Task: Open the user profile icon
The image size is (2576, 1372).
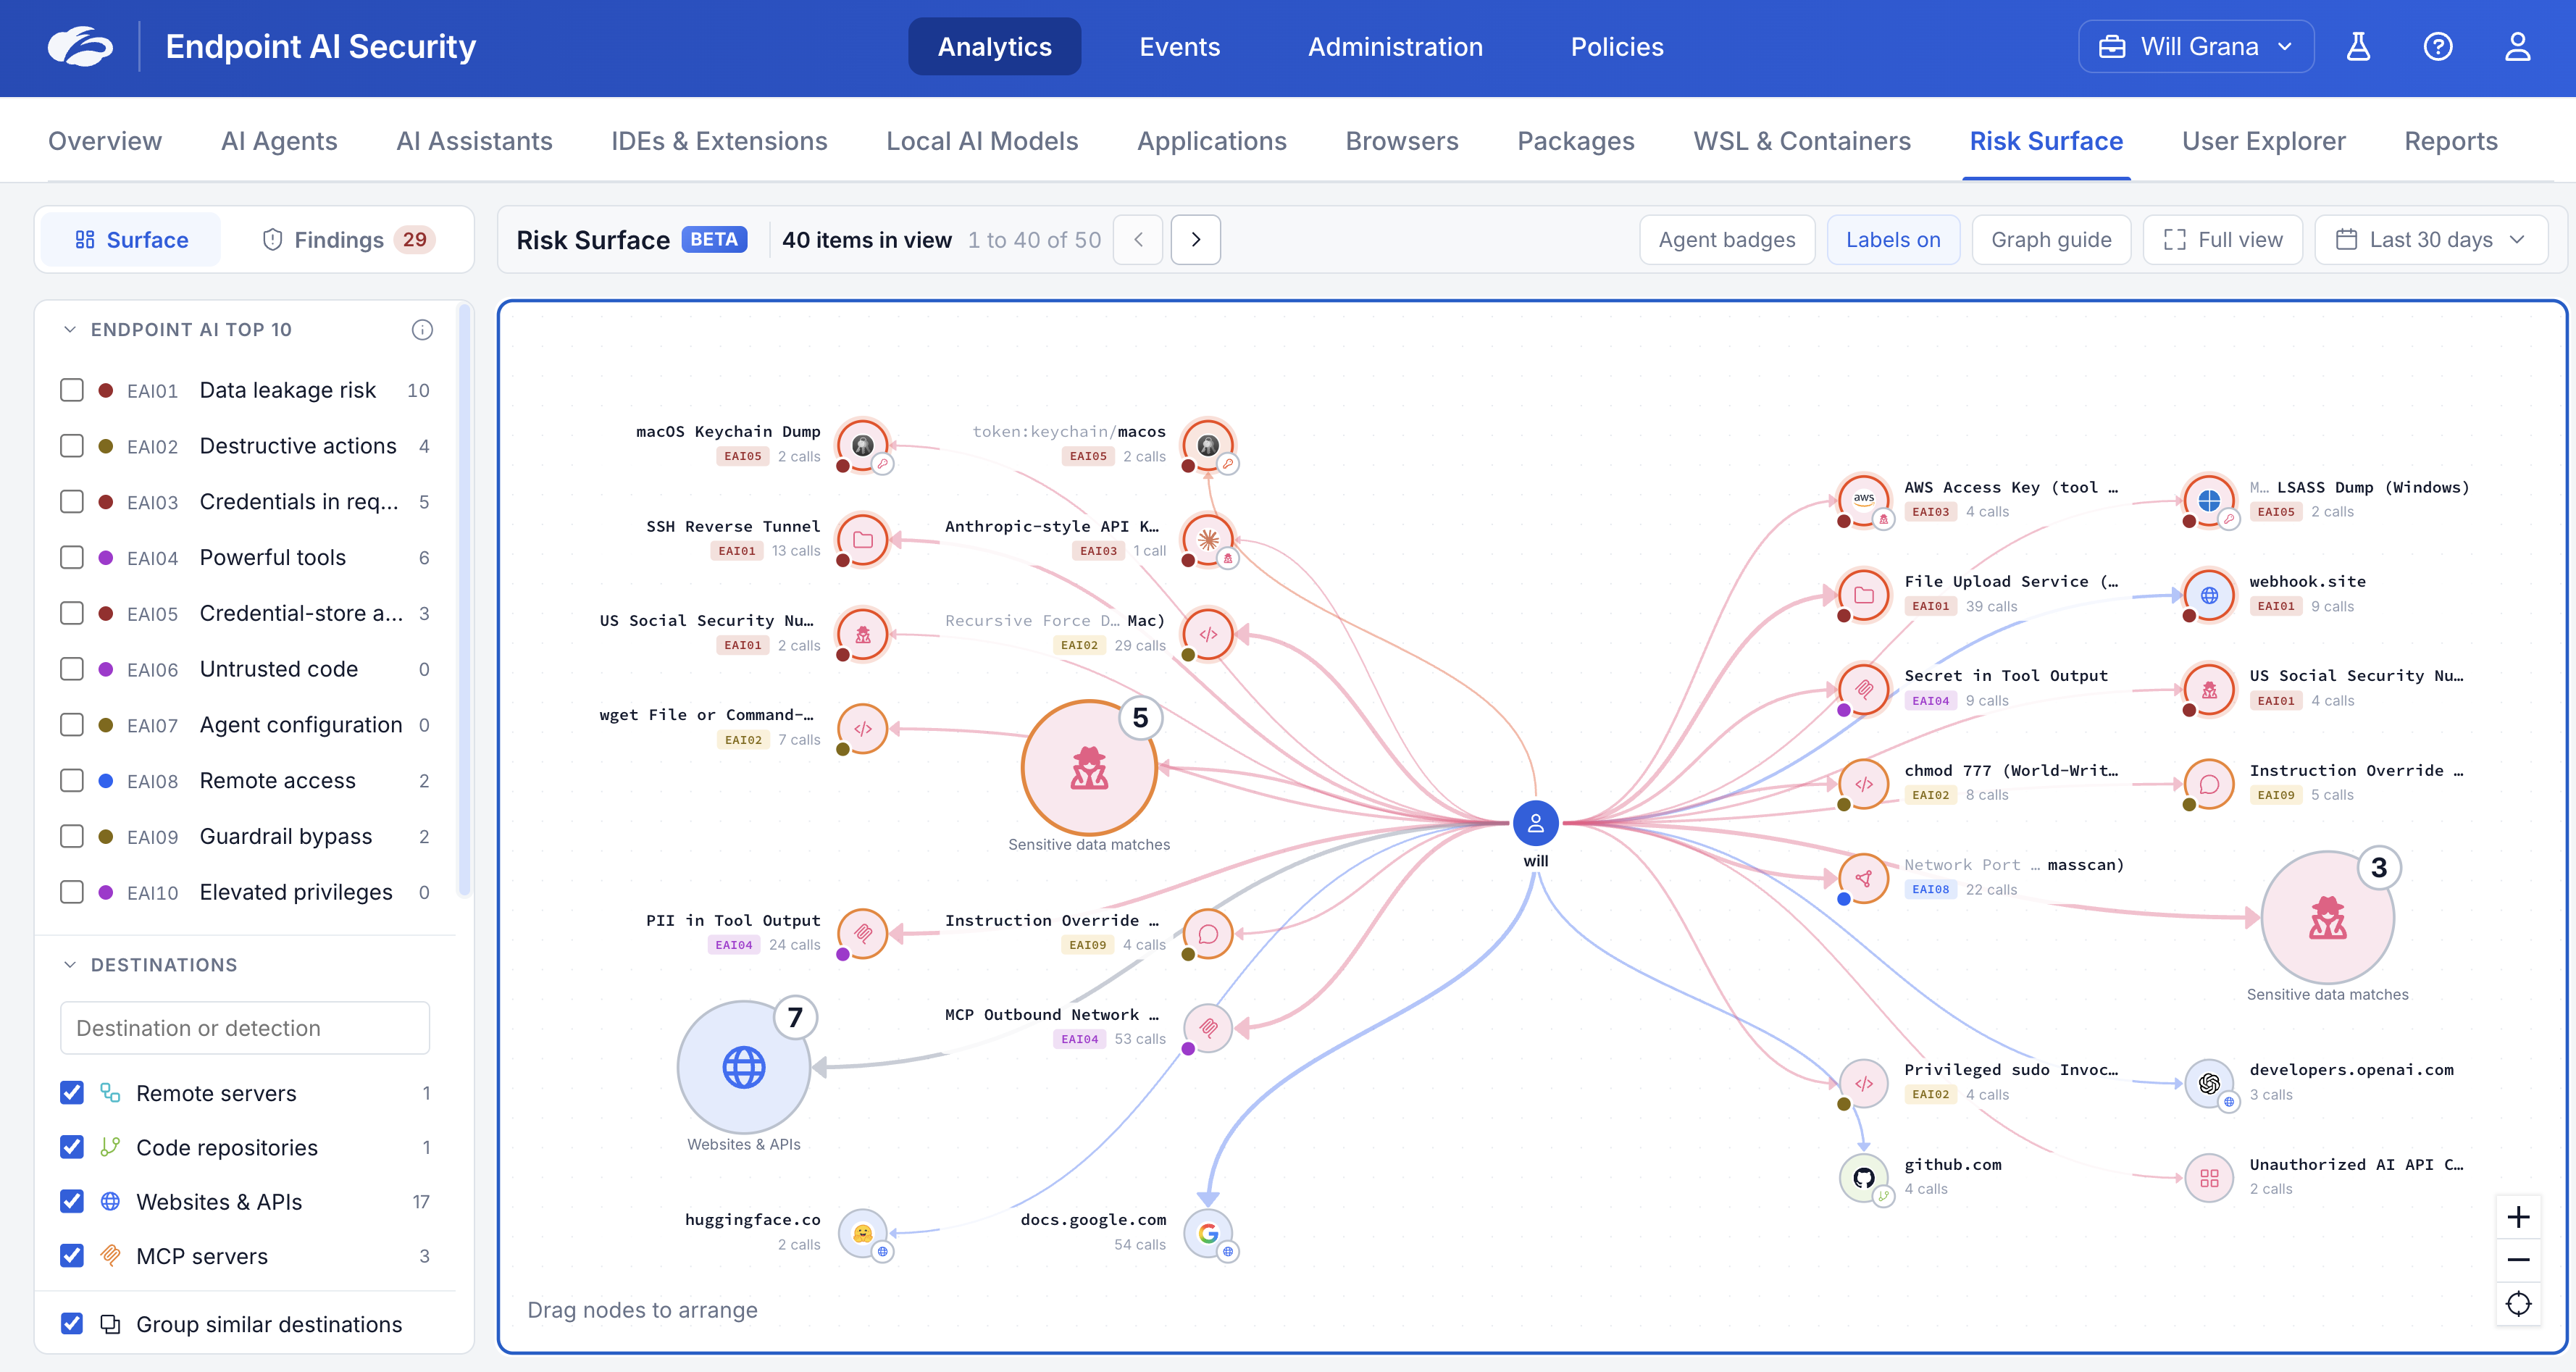Action: [2517, 46]
